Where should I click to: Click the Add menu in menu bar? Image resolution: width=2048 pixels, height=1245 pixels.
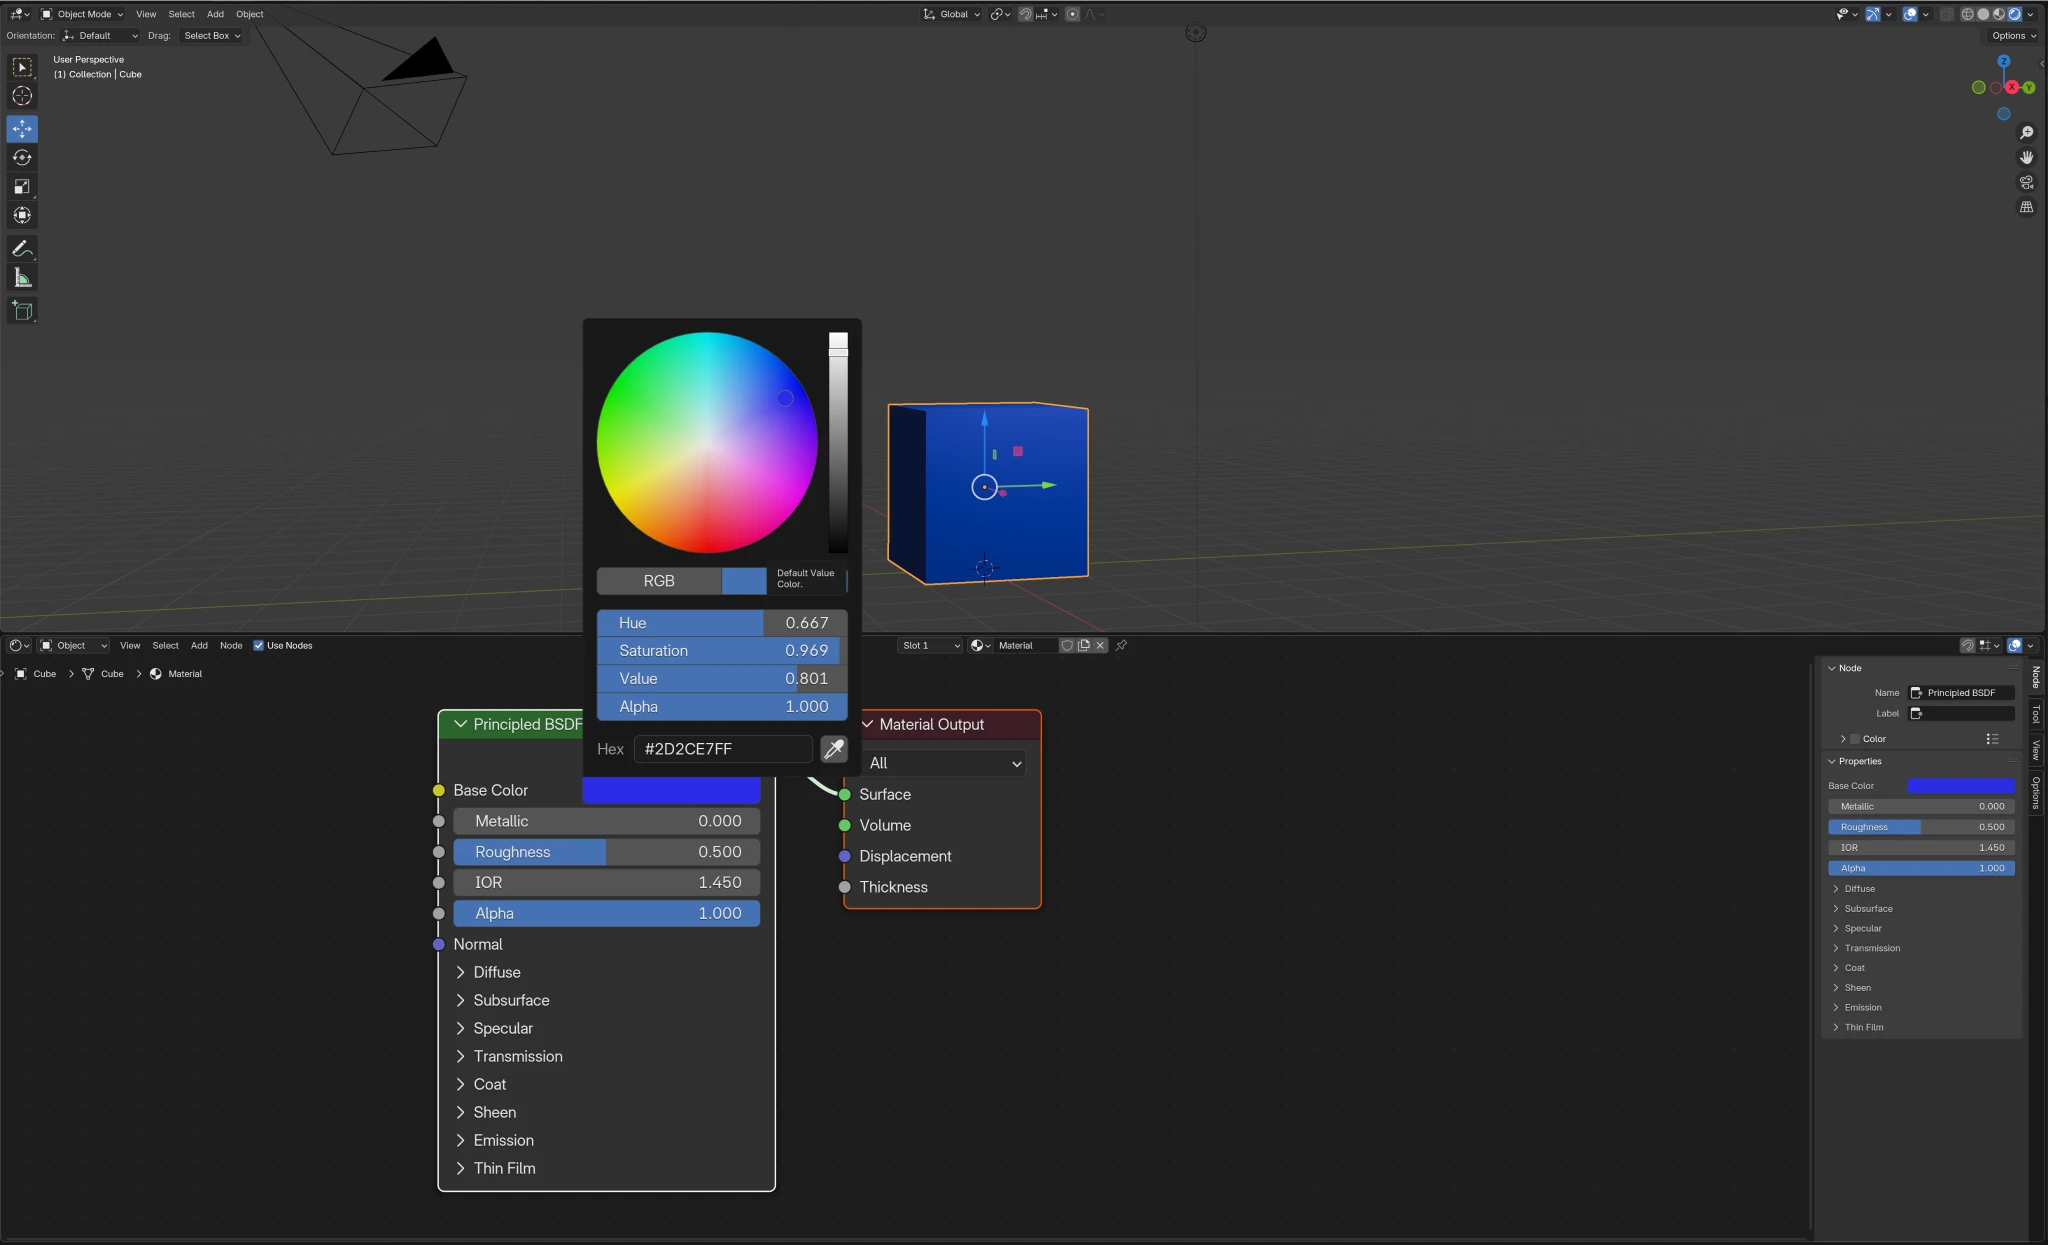pos(215,13)
